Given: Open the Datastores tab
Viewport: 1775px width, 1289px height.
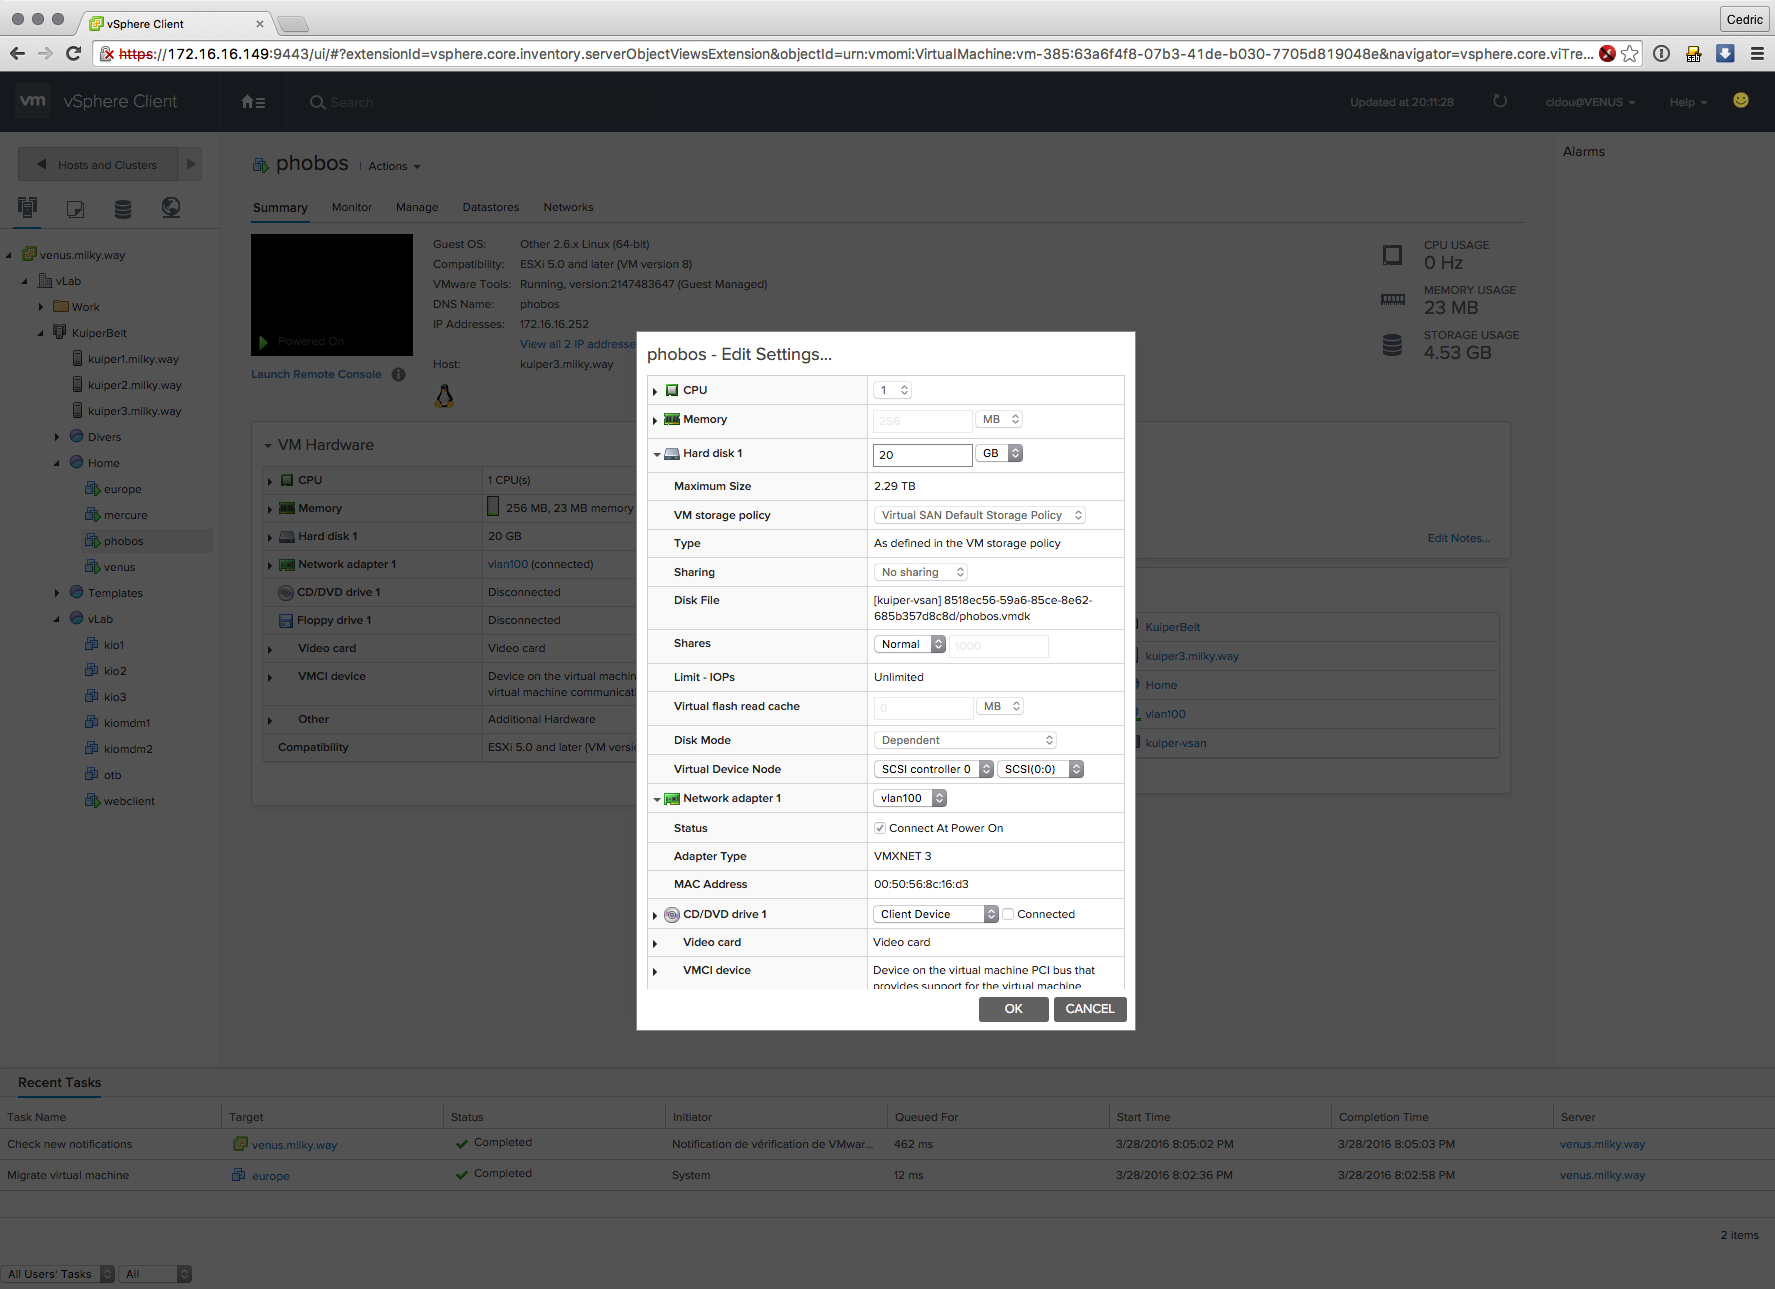Looking at the screenshot, I should (490, 207).
